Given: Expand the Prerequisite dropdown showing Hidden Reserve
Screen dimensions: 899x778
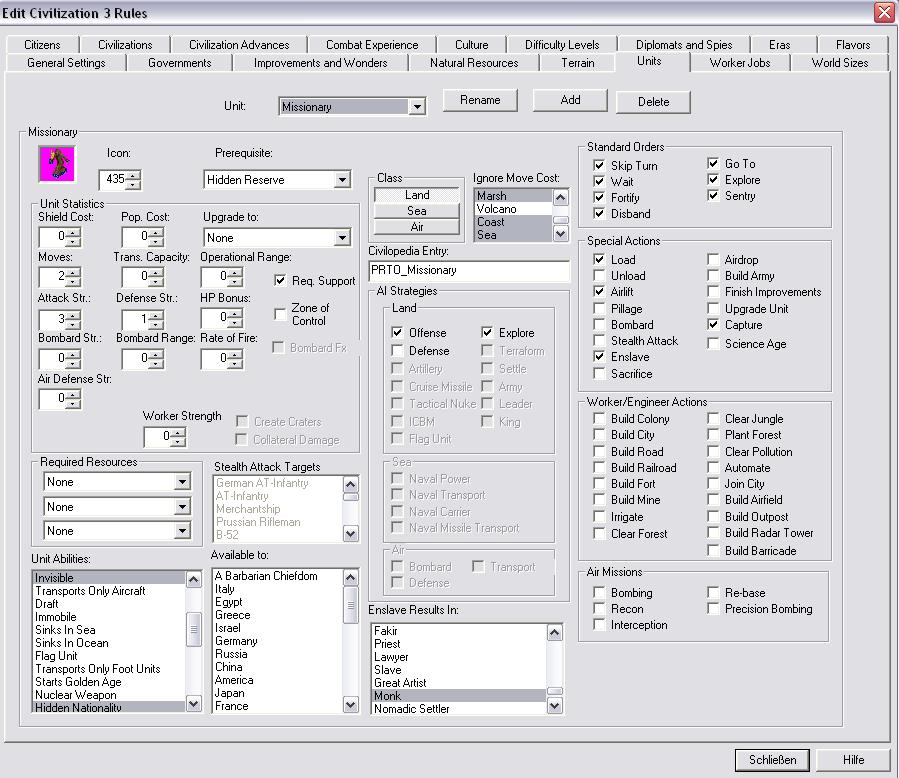Looking at the screenshot, I should (342, 180).
